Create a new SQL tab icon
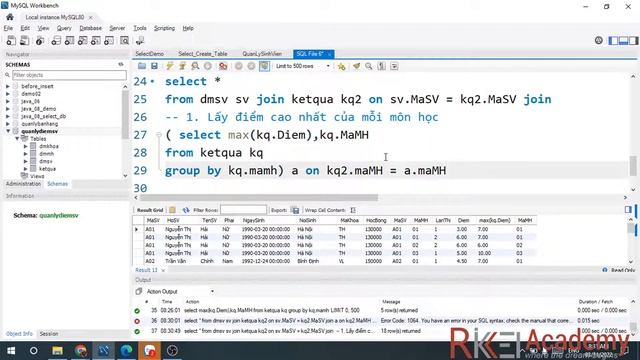 (11, 40)
